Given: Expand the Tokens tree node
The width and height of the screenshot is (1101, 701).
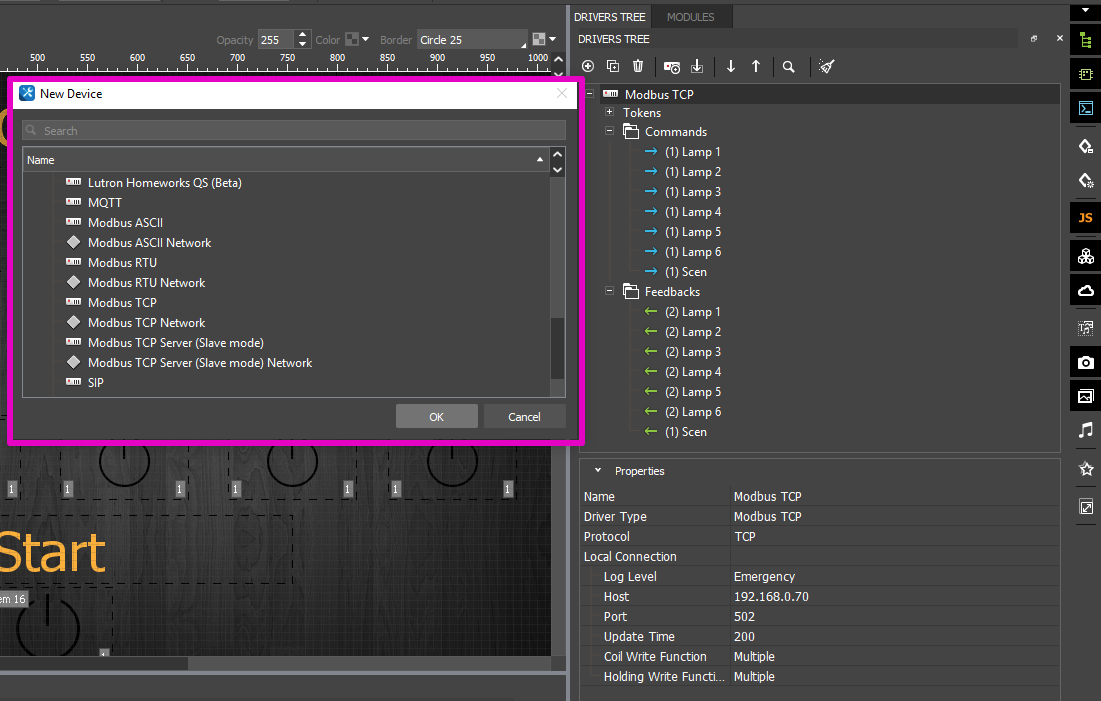Looking at the screenshot, I should [609, 112].
